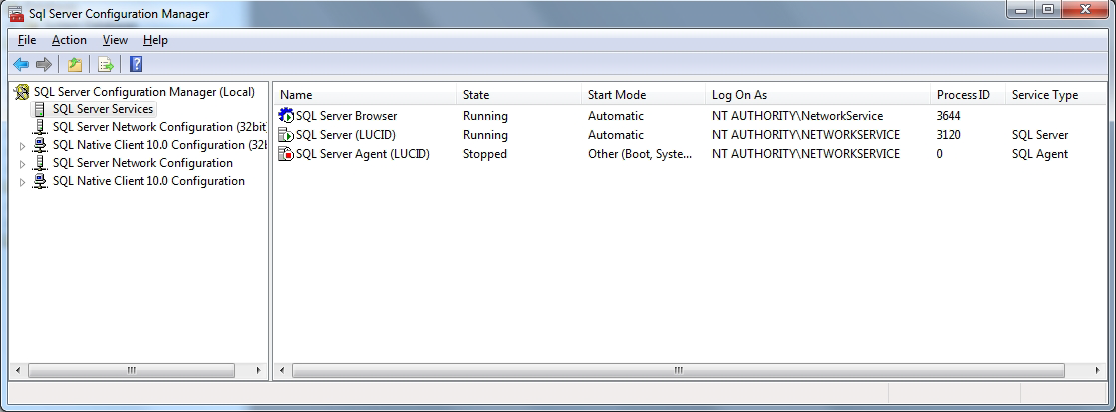Screen dimensions: 1116x412
Task: Click the SQL Server Configuration Manager root icon
Action: coord(23,92)
